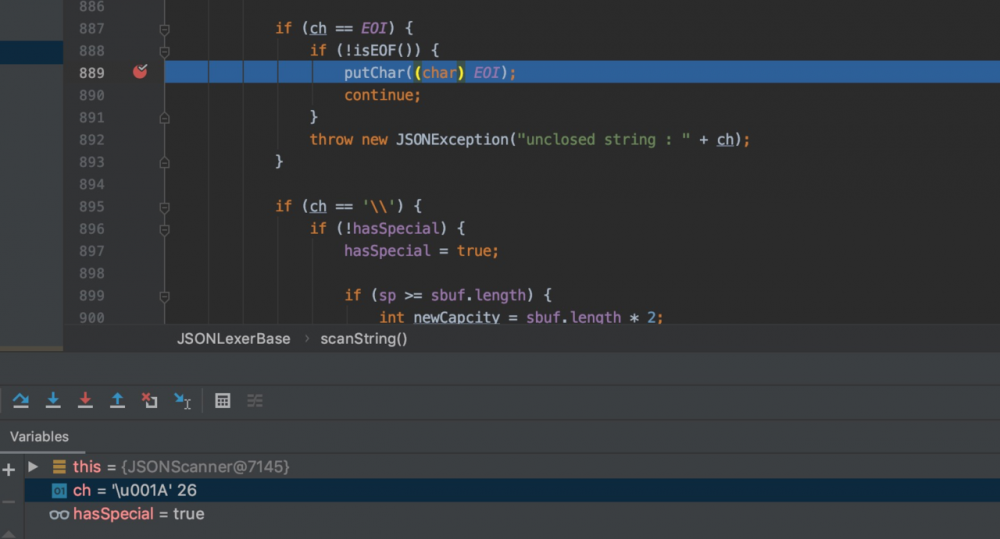Click scanString() in the breadcrumb
Screen dimensions: 1000x539
364,339
